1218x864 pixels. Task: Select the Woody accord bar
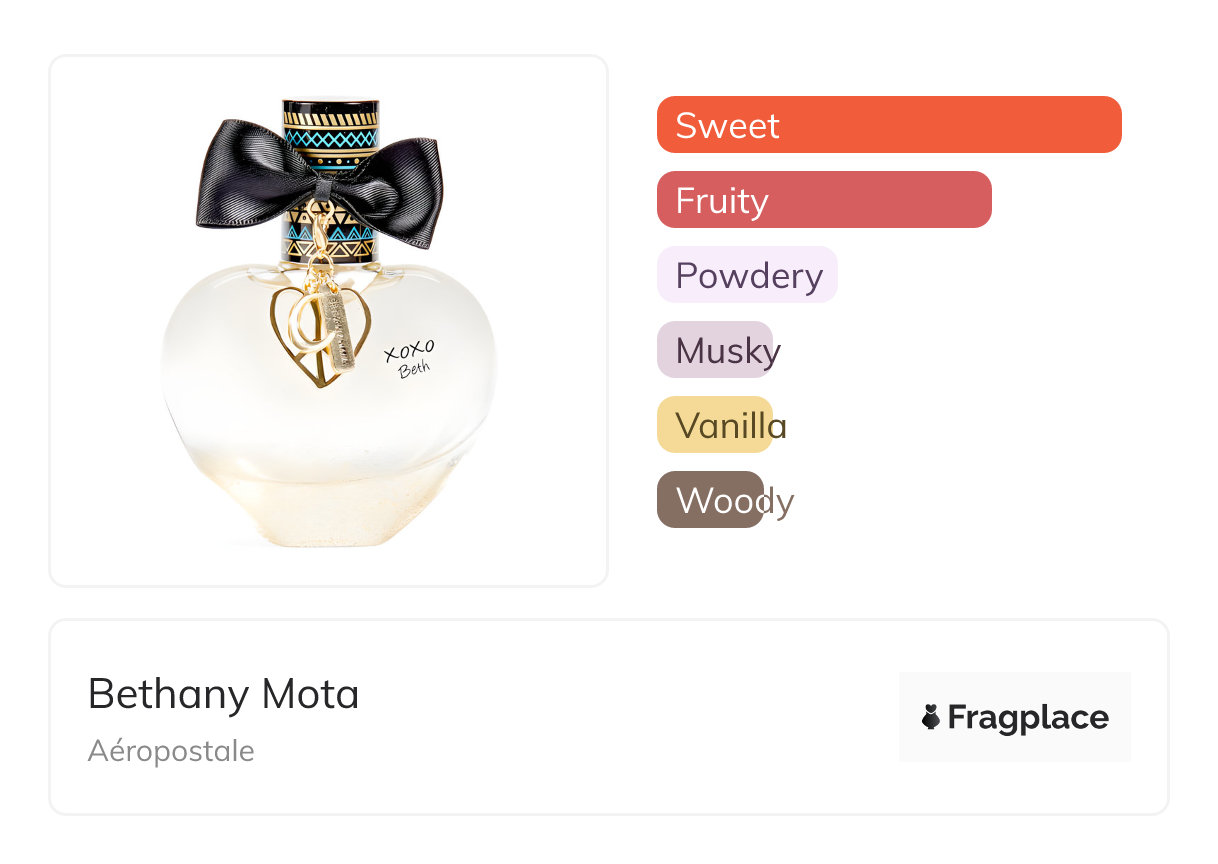[711, 500]
